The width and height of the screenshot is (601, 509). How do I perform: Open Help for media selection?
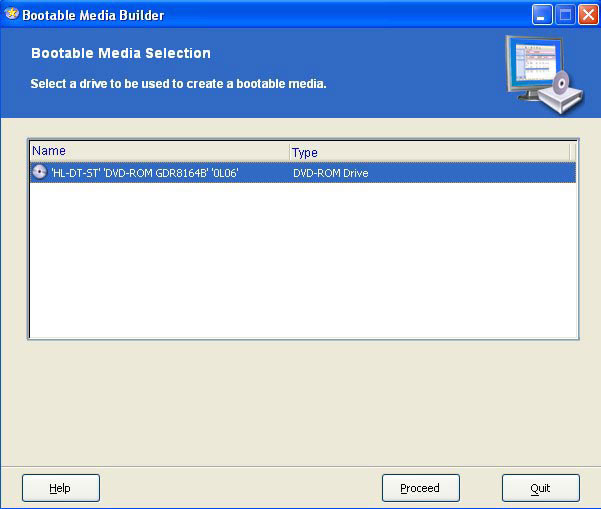(x=61, y=488)
